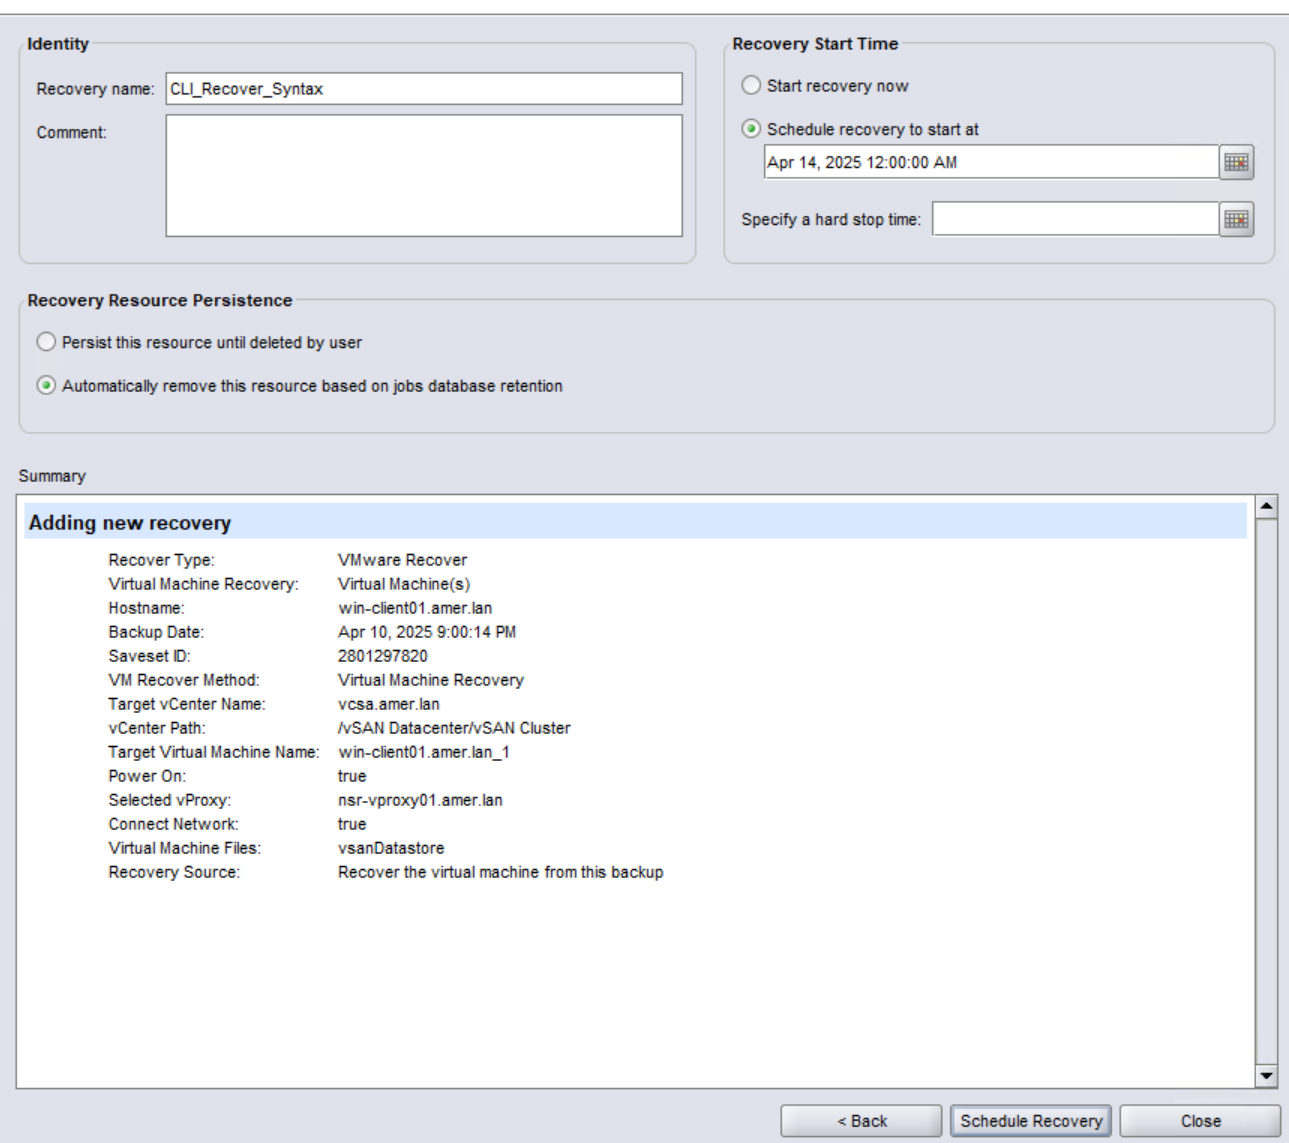
Task: Go back using the Back button
Action: (x=867, y=1120)
